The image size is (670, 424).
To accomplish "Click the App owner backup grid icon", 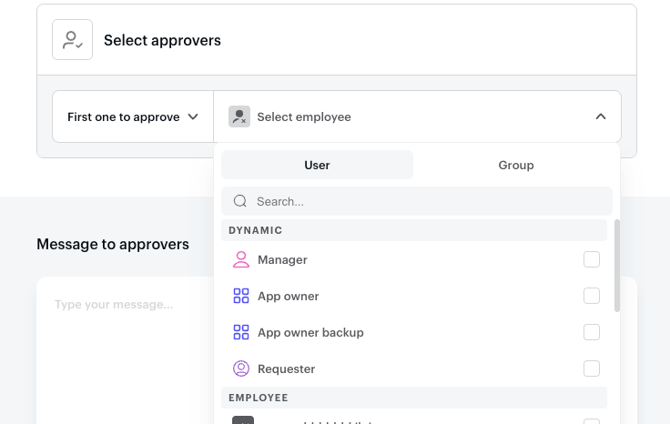I will 241,332.
